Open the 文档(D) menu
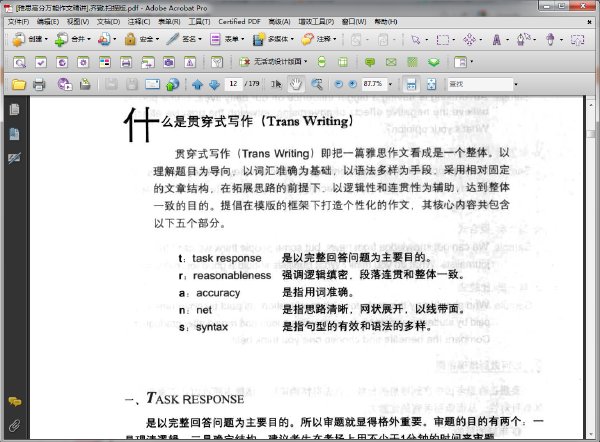 pyautogui.click(x=108, y=22)
